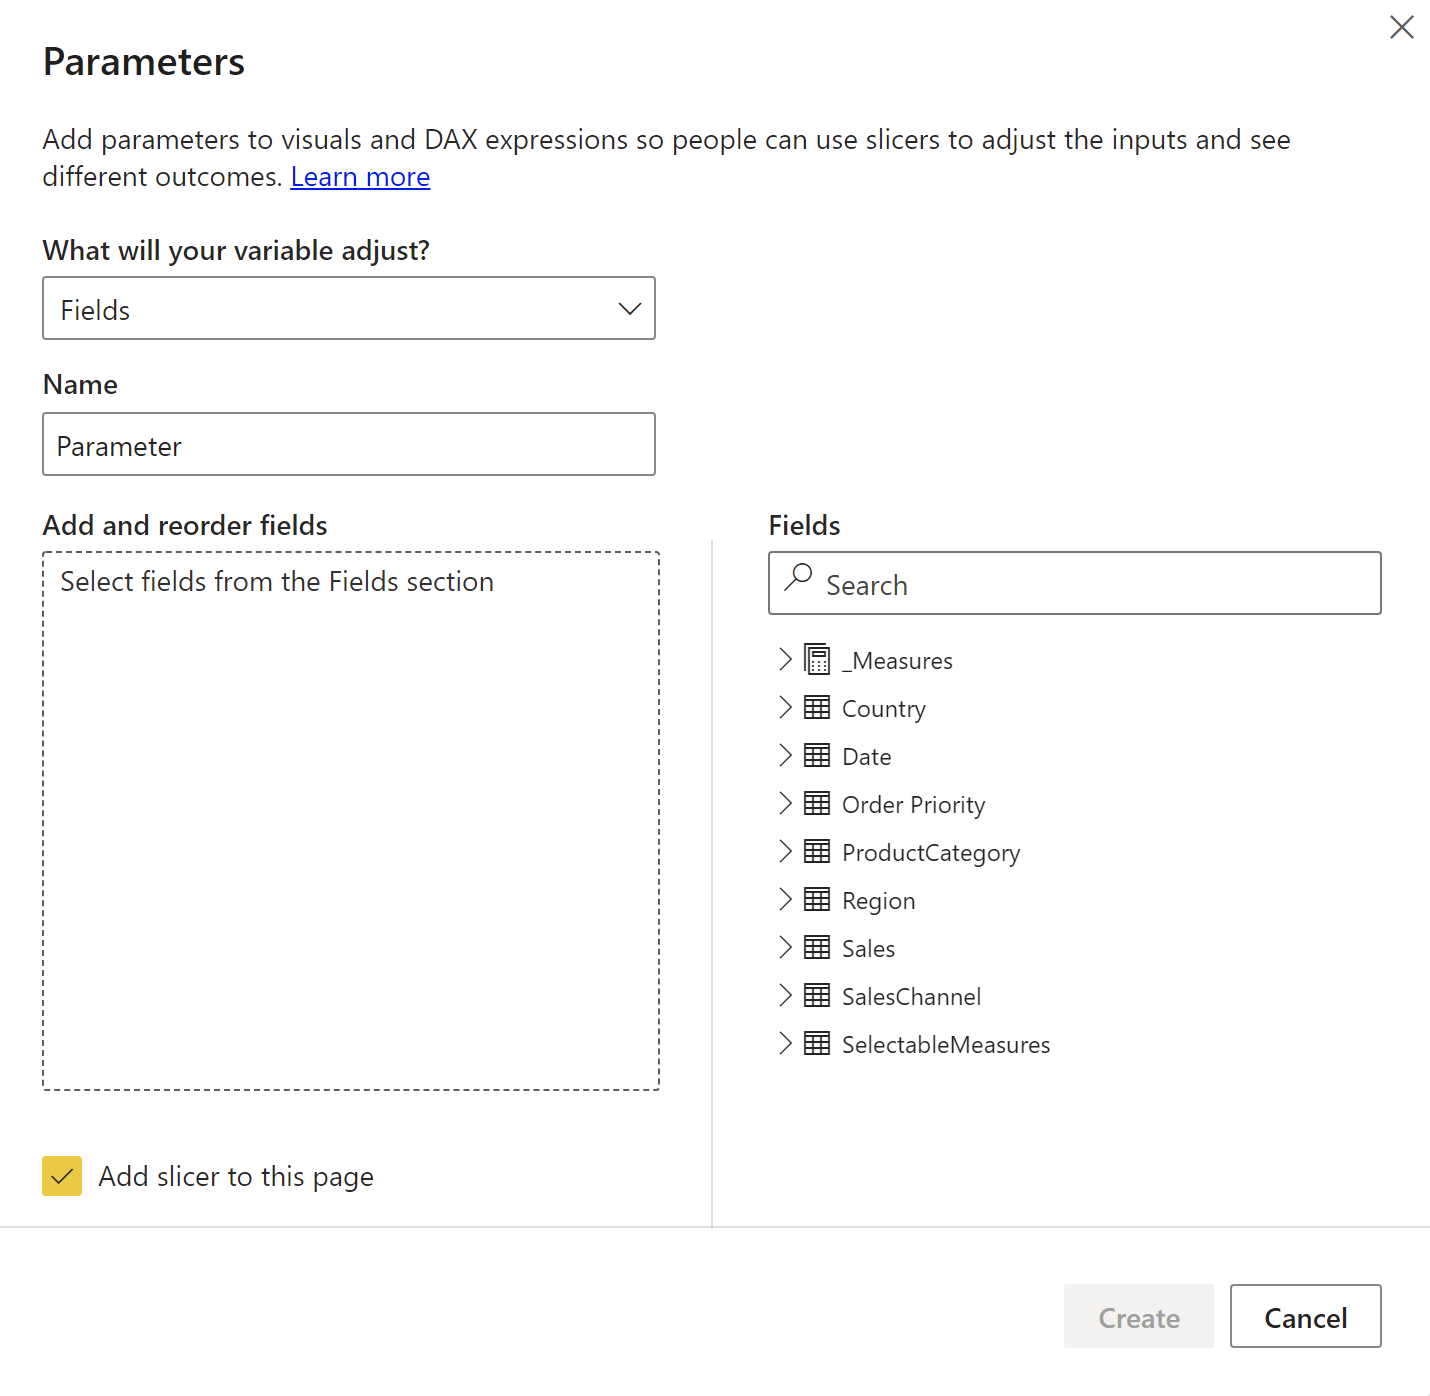Click the Sales table icon
Screen dimensions: 1430x1396
pyautogui.click(x=817, y=947)
